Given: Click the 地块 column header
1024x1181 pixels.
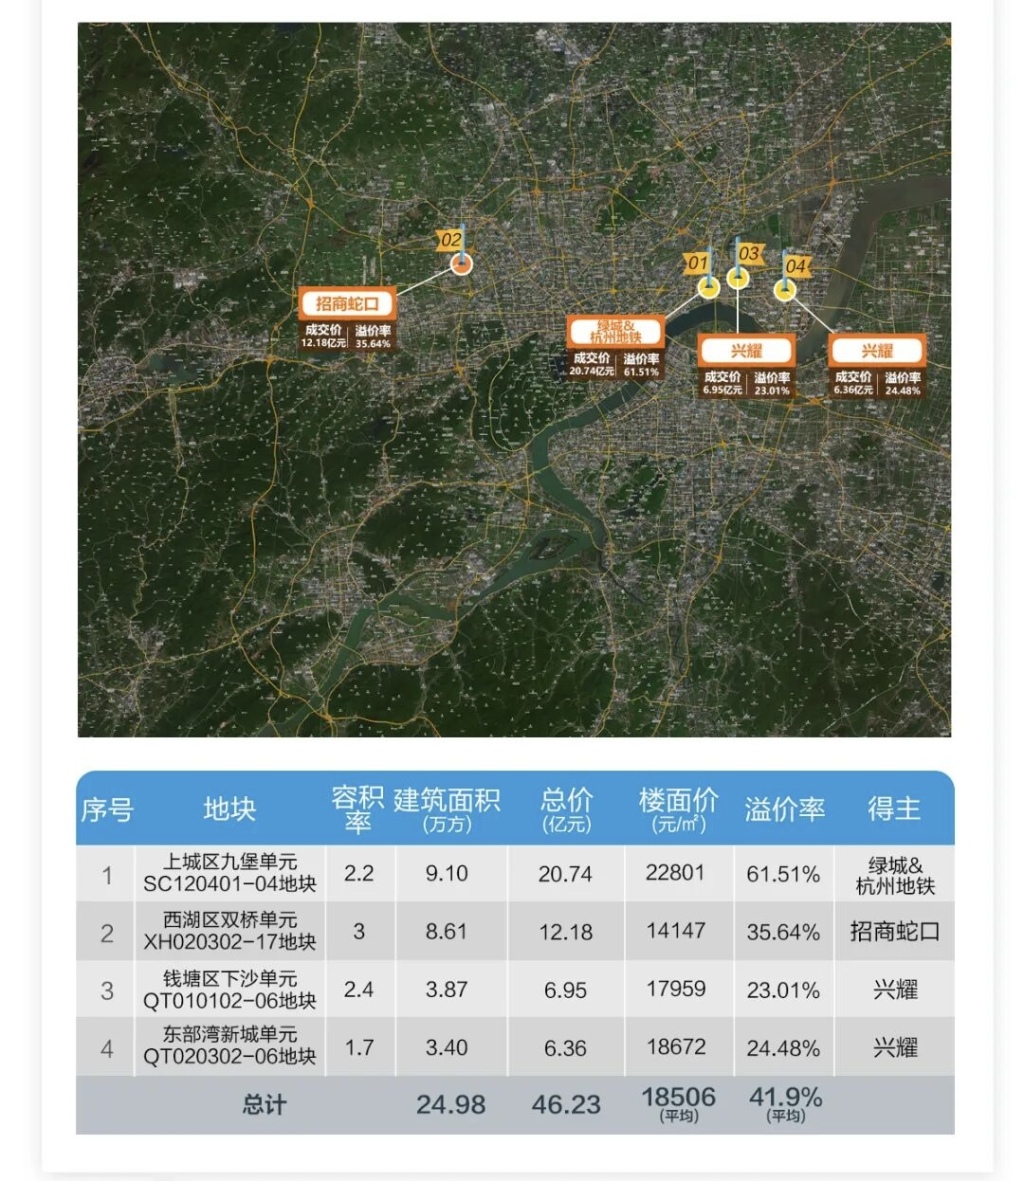Looking at the screenshot, I should (230, 810).
